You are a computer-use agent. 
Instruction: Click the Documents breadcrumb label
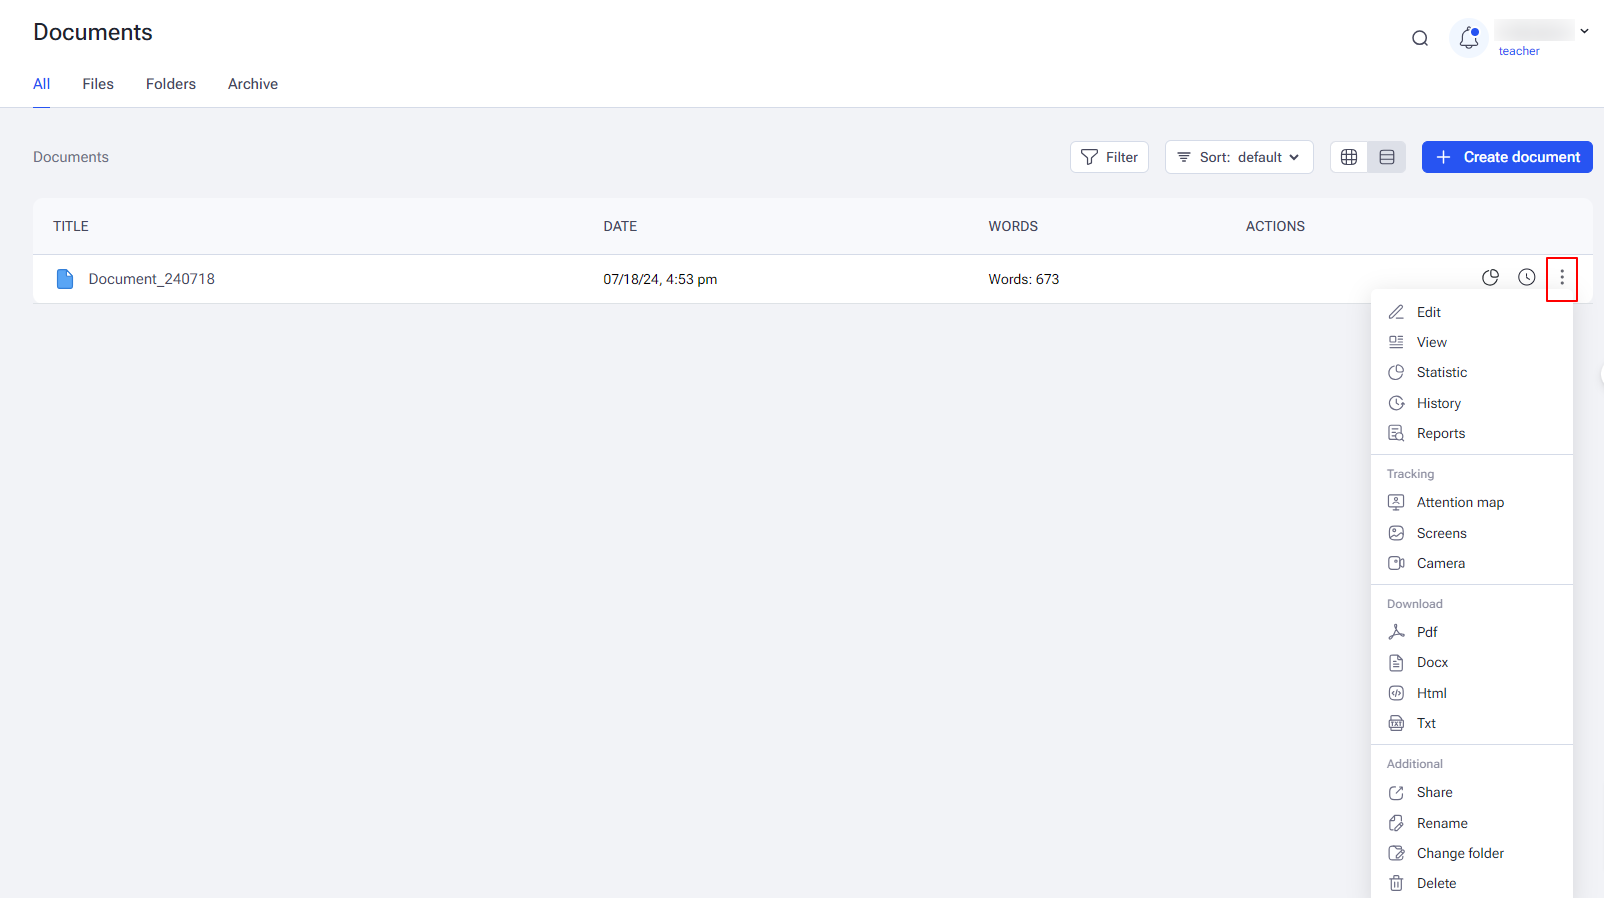coord(71,157)
